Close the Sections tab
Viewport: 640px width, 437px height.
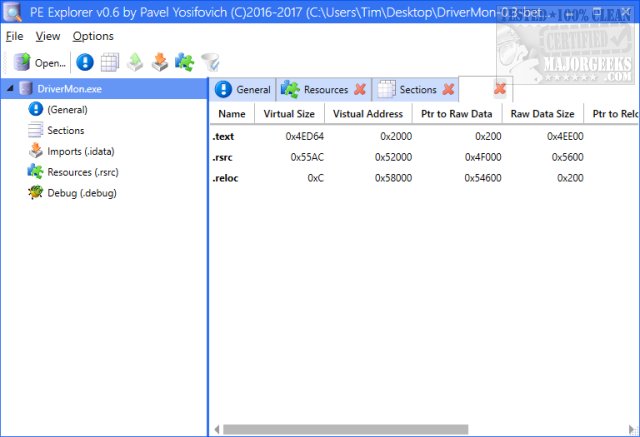[449, 89]
